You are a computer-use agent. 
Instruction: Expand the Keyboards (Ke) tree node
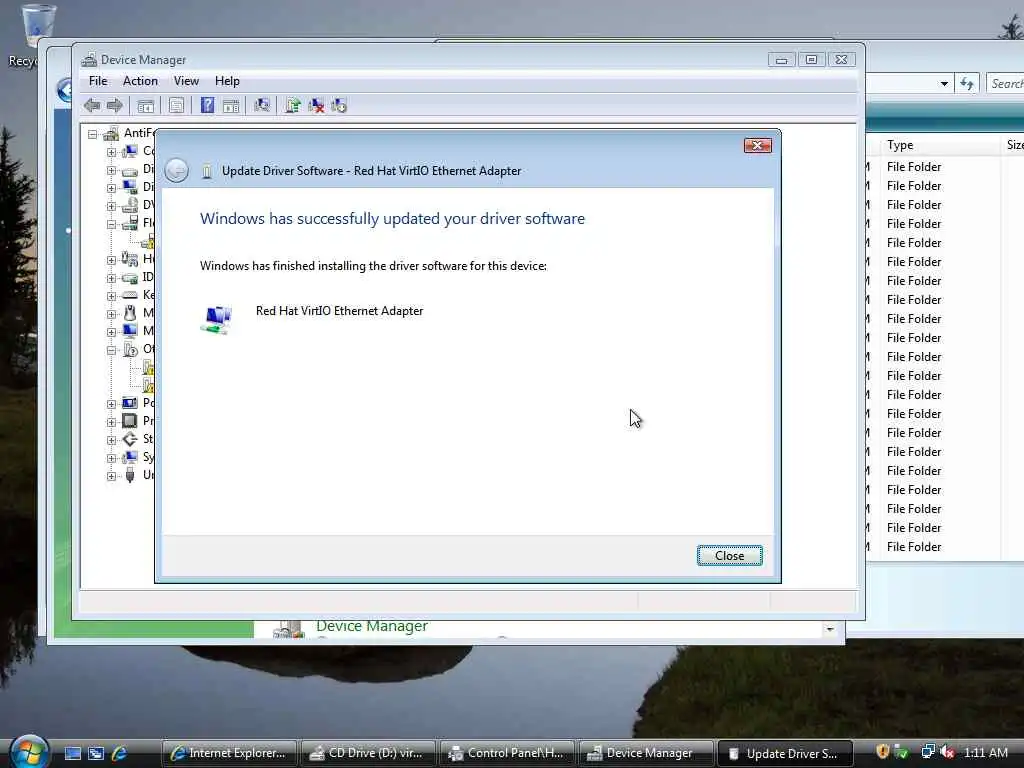[x=112, y=296]
